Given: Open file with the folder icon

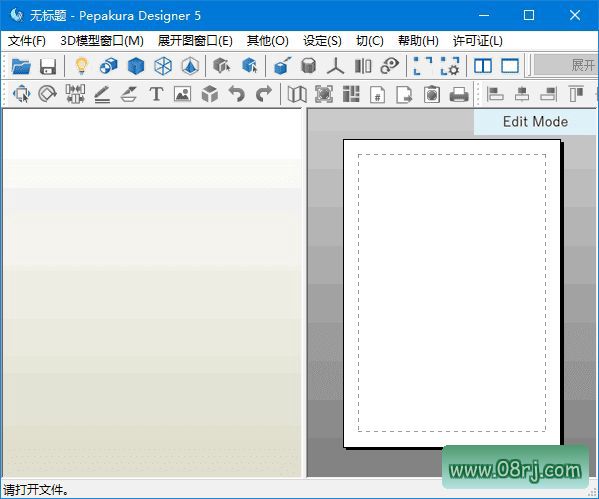Looking at the screenshot, I should coord(21,66).
